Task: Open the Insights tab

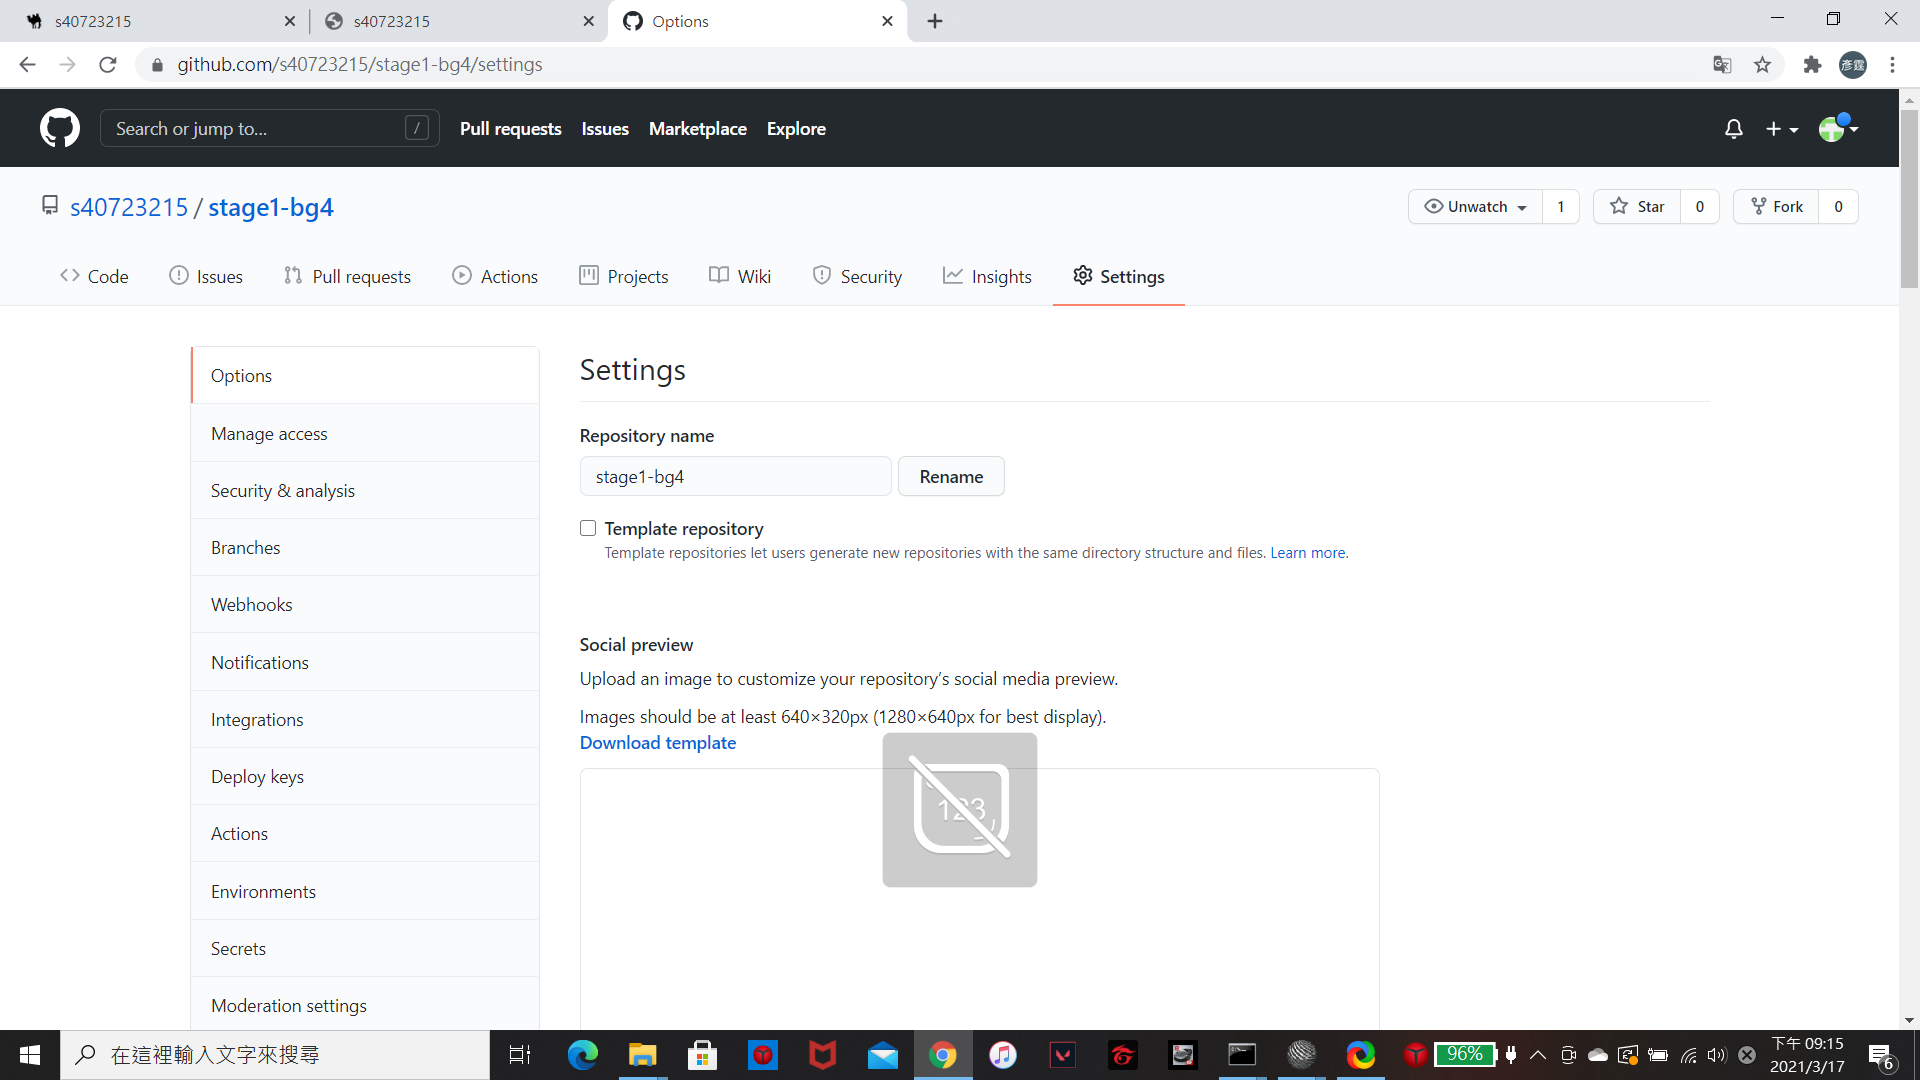Action: (x=987, y=276)
